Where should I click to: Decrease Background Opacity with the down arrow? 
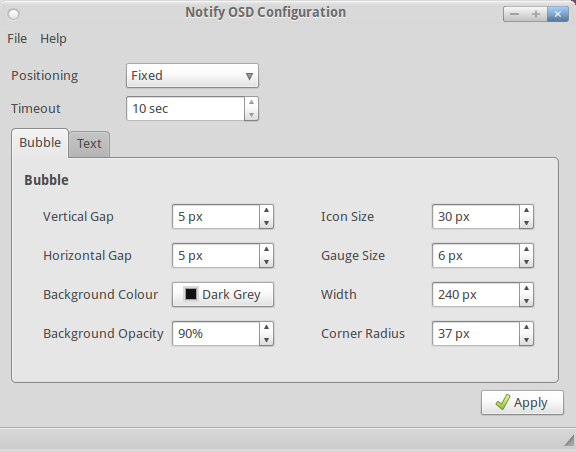point(266,340)
